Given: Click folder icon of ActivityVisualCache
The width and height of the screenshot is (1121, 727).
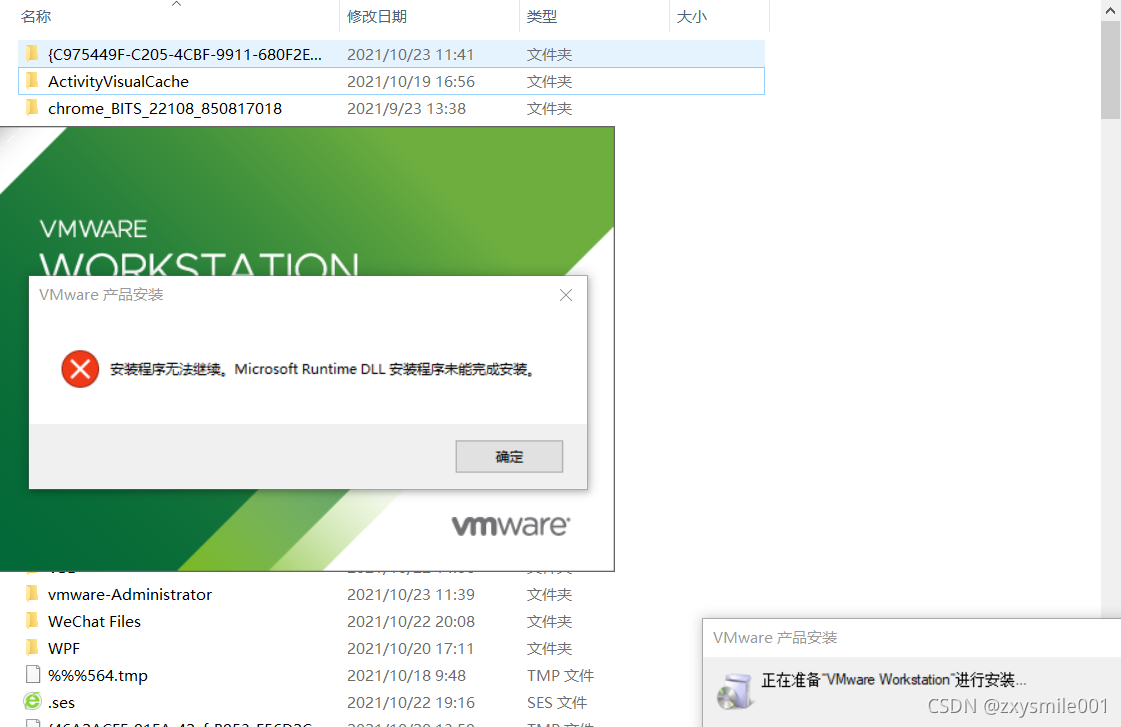Looking at the screenshot, I should point(32,81).
